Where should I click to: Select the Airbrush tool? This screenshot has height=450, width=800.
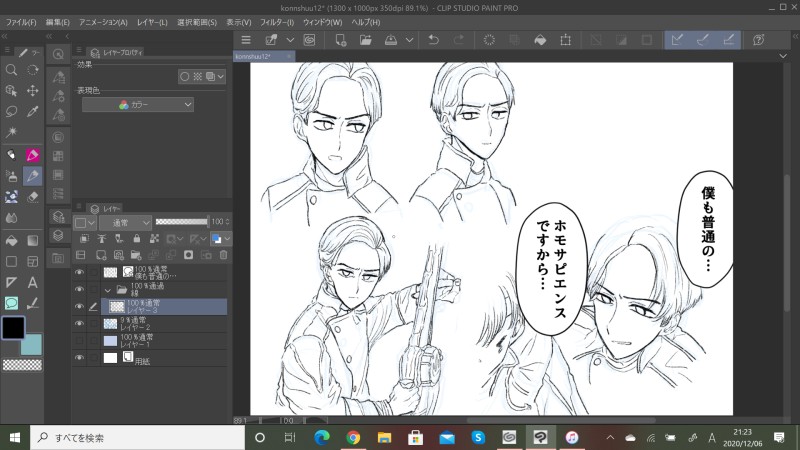(11, 176)
